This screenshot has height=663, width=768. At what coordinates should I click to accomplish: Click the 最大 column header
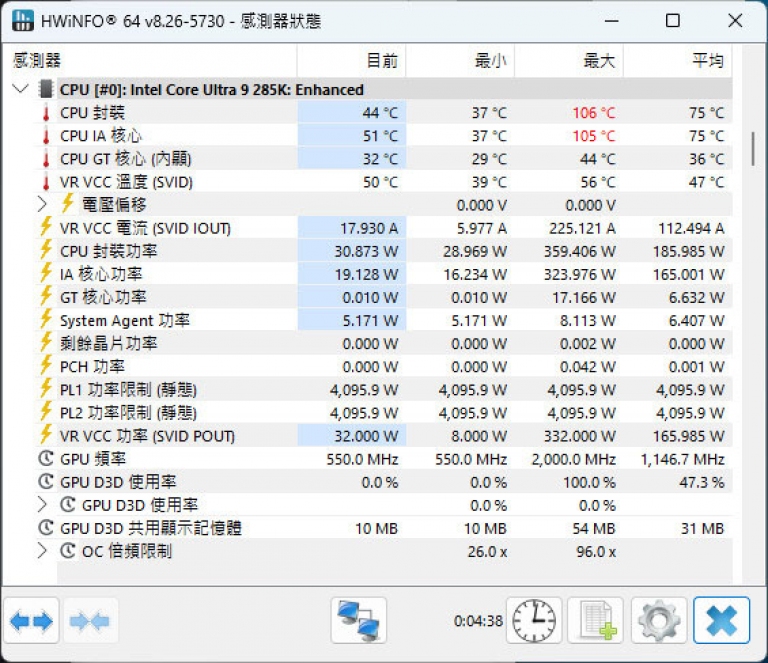(x=569, y=61)
